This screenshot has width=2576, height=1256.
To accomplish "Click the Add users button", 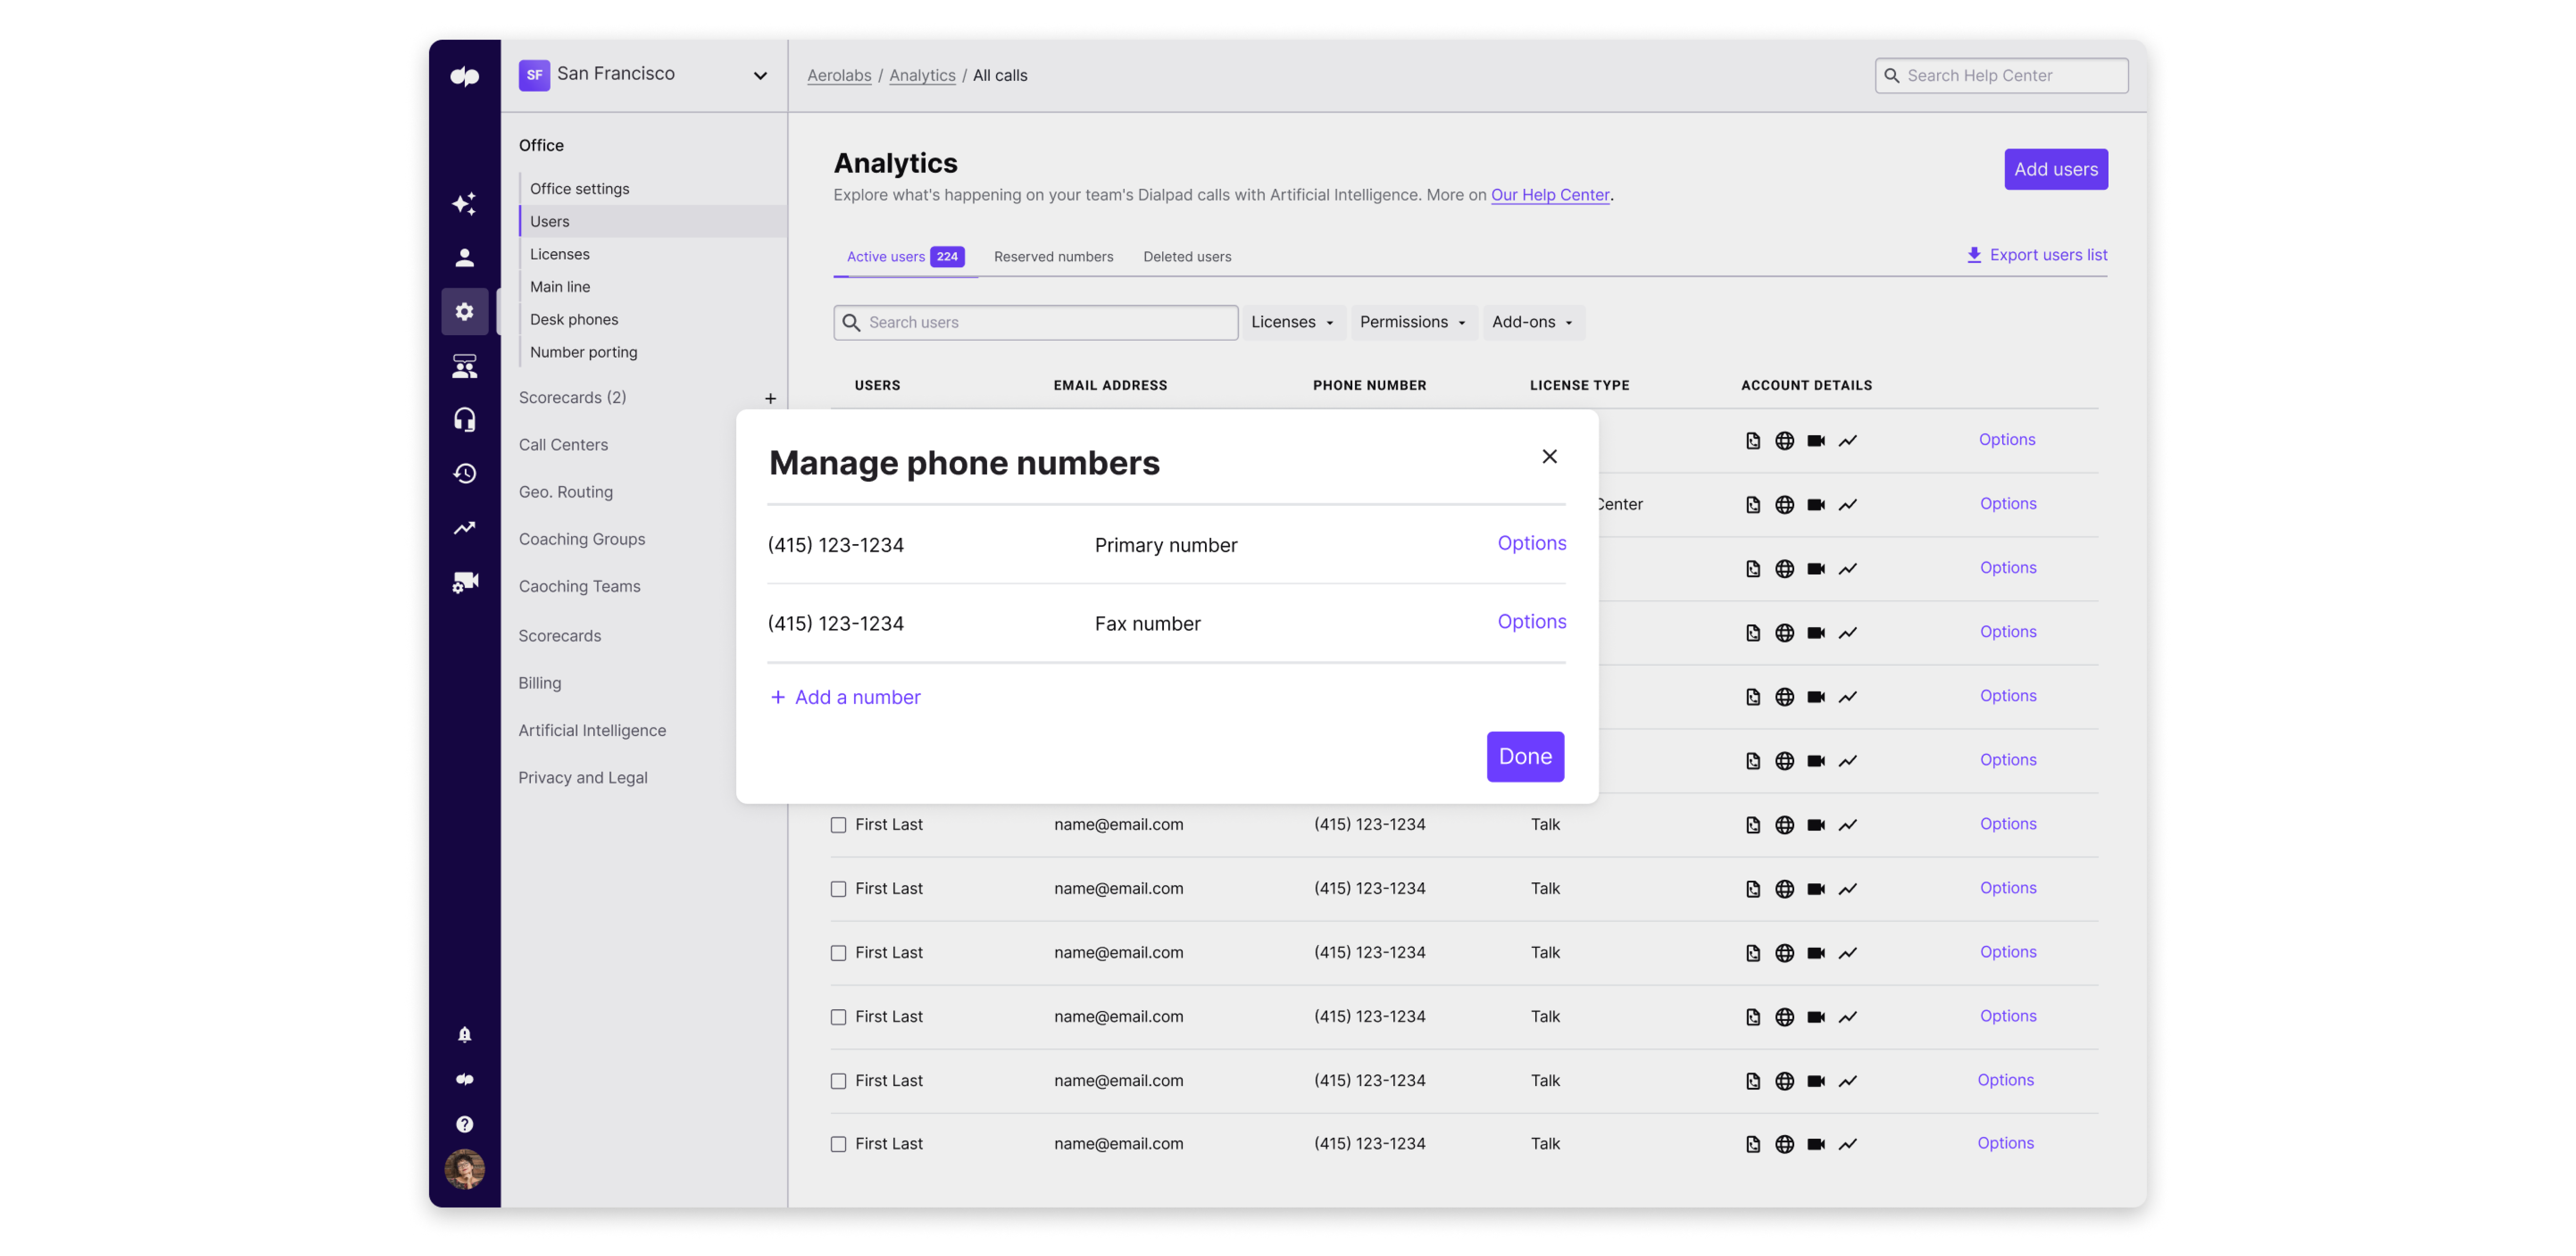I will 2055,169.
